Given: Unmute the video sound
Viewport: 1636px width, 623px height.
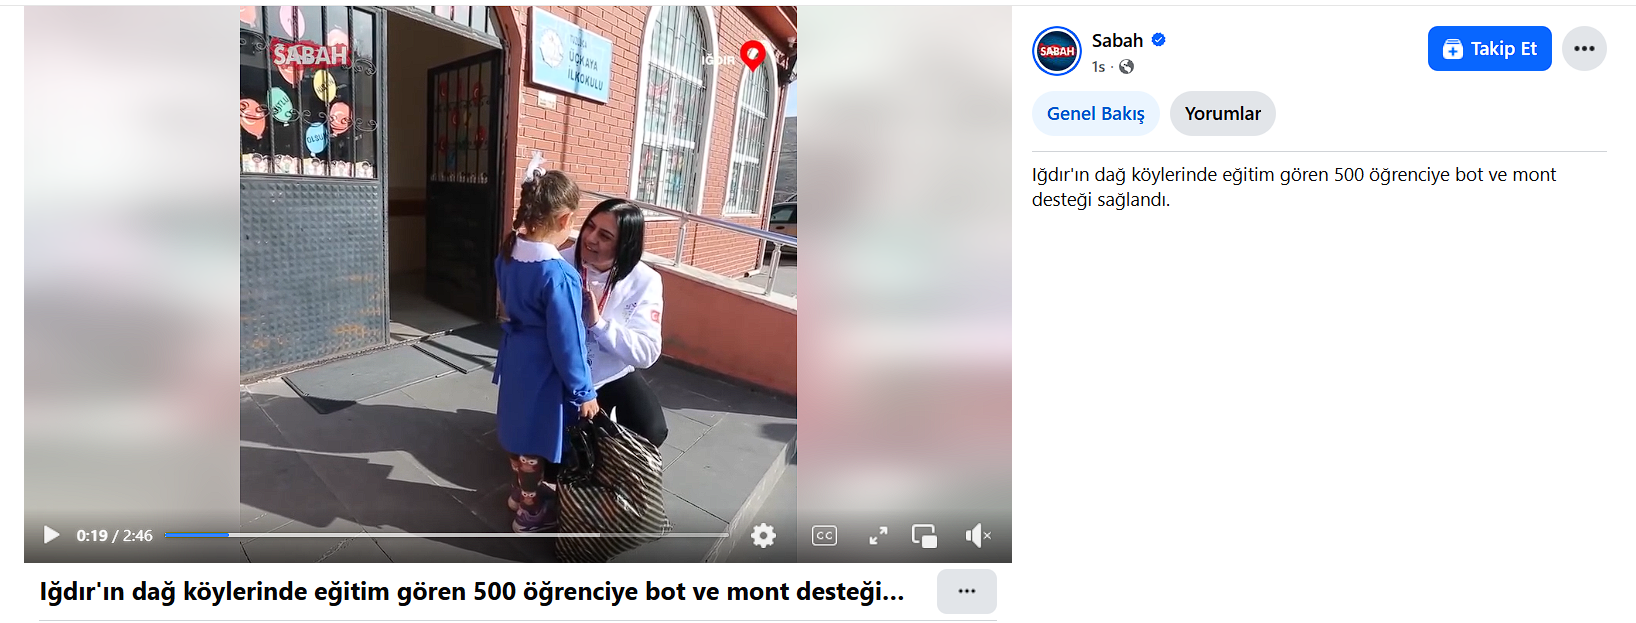Looking at the screenshot, I should [x=977, y=535].
